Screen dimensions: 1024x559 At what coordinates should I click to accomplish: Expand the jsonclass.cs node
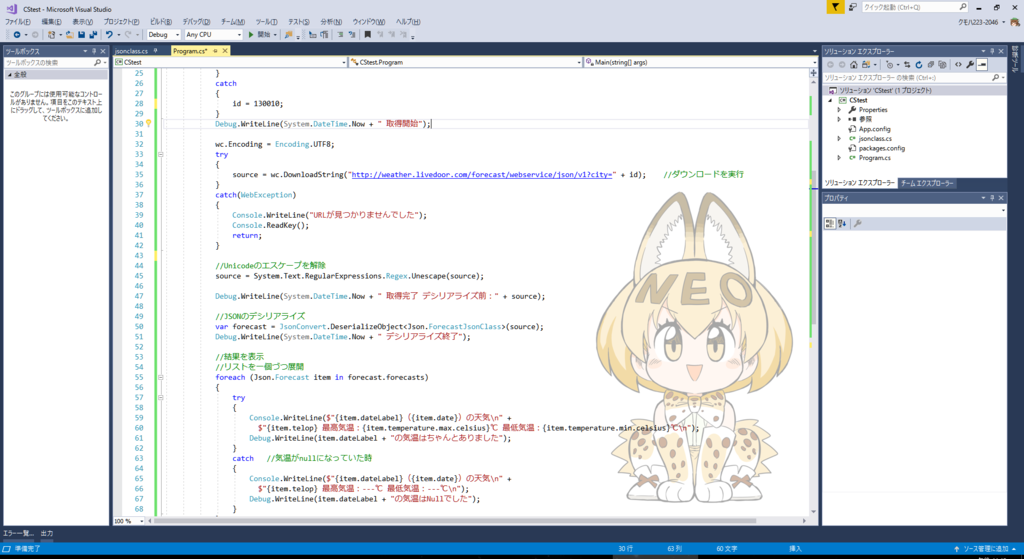point(839,138)
